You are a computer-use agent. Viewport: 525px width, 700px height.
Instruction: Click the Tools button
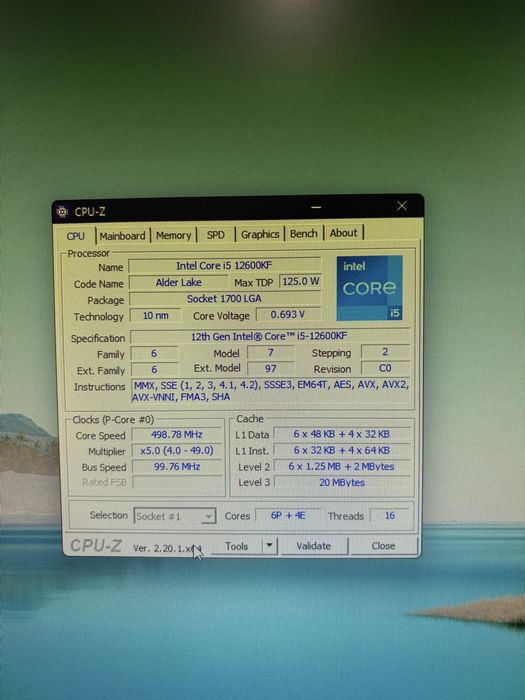(x=236, y=546)
